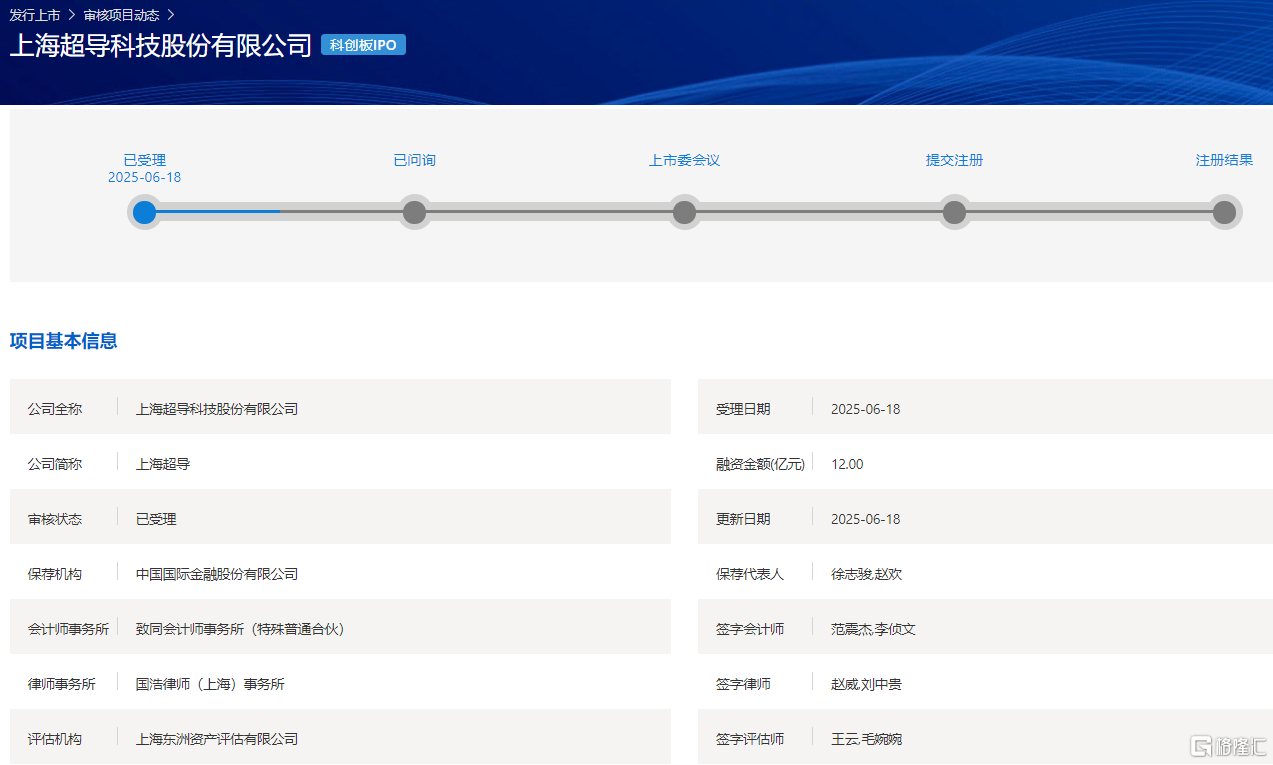Click the 项目基本信息 section heading
This screenshot has height=765, width=1273.
tap(64, 341)
